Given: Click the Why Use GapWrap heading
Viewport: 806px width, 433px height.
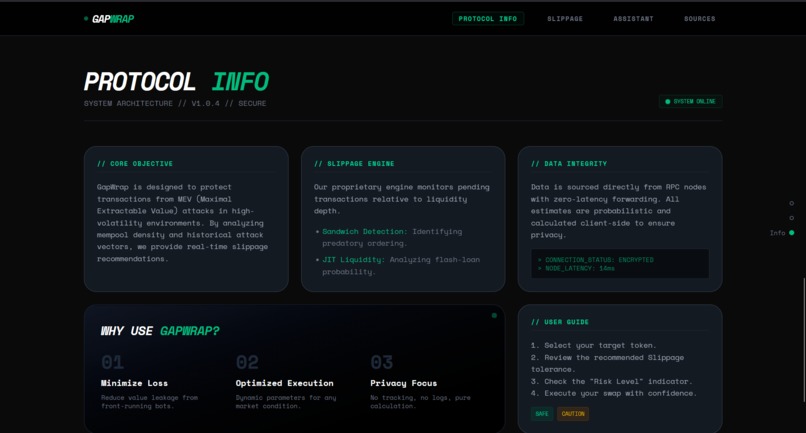Looking at the screenshot, I should coord(160,331).
